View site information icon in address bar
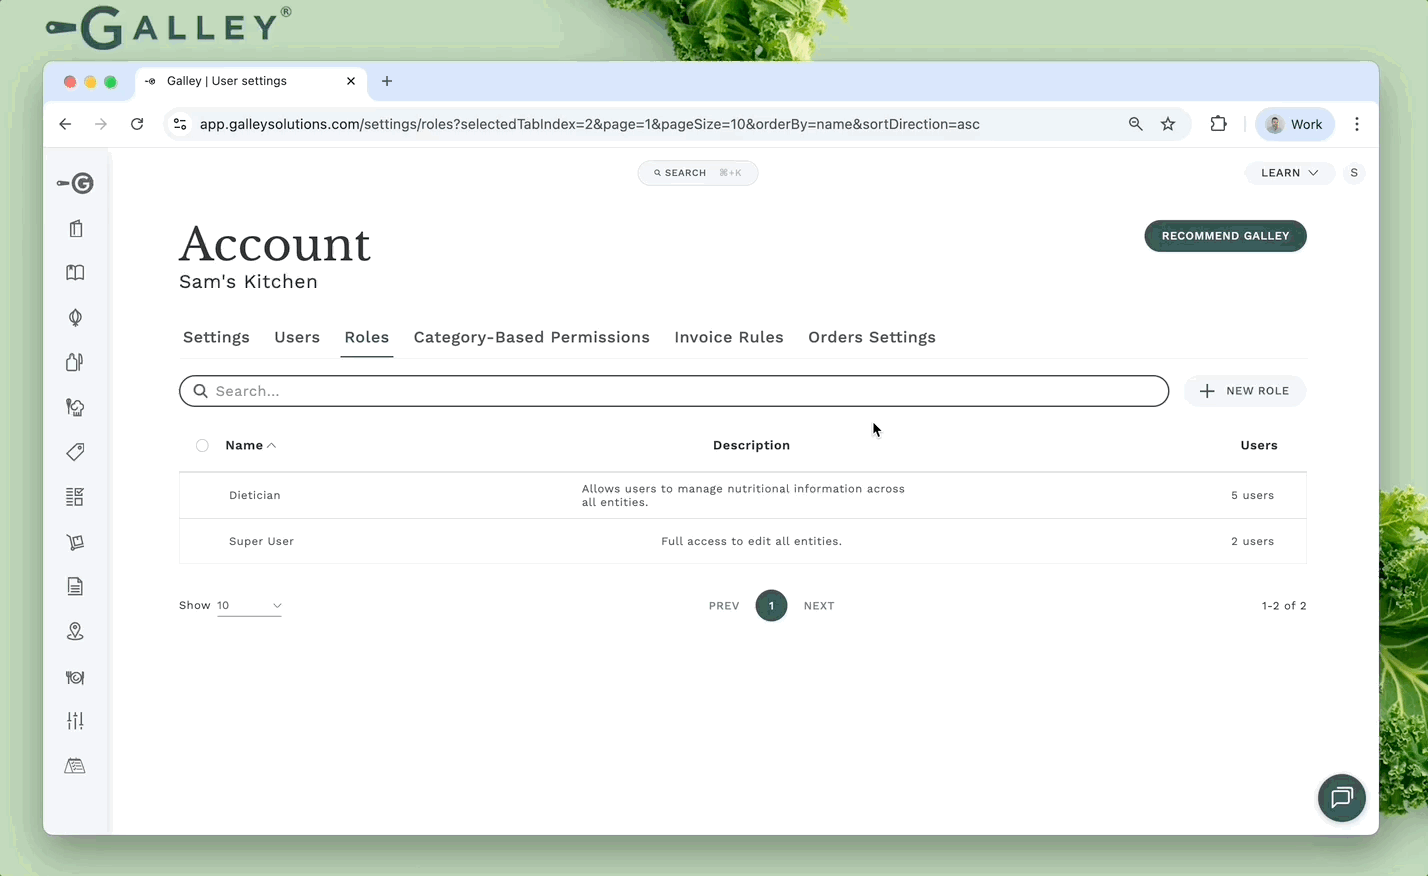Screen dimensions: 1428x876 [x=180, y=124]
